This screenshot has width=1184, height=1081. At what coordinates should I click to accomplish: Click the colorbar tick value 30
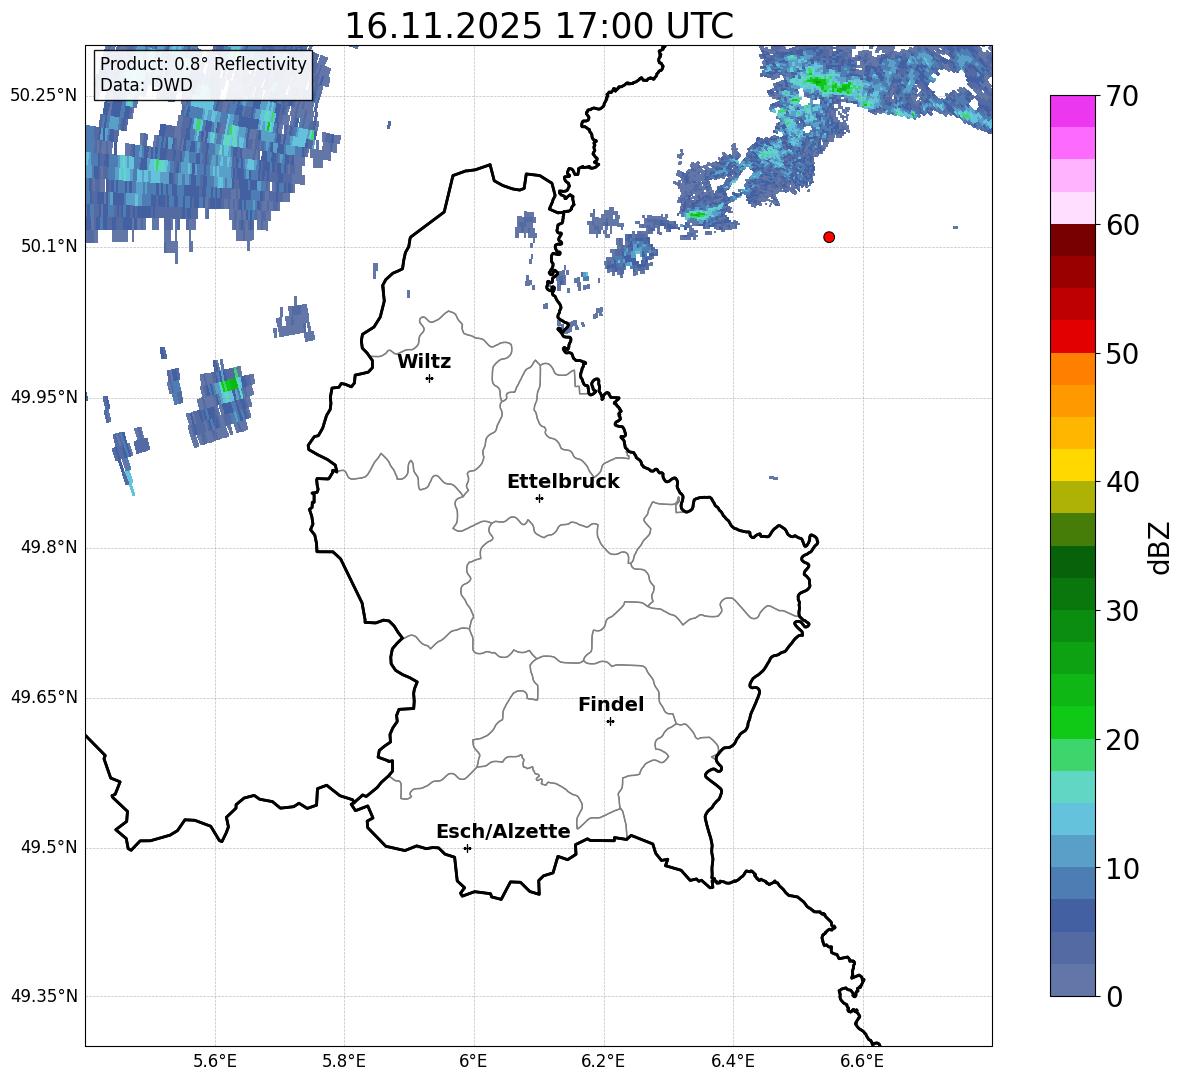point(1122,611)
